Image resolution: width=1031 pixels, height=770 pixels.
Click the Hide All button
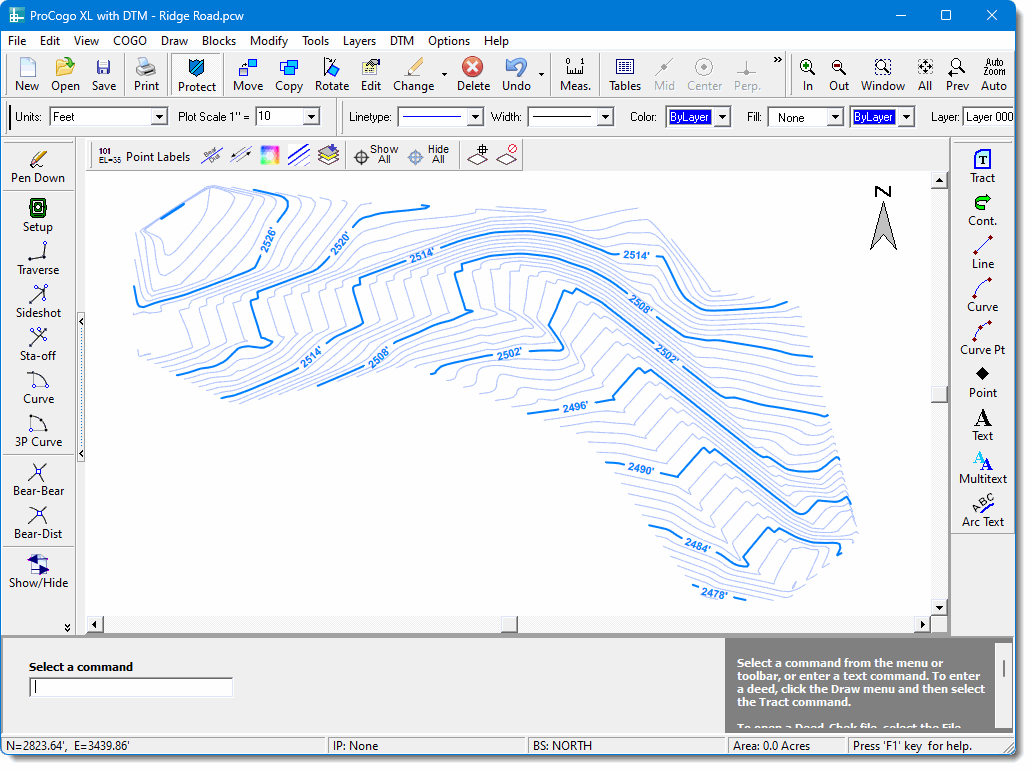point(429,155)
